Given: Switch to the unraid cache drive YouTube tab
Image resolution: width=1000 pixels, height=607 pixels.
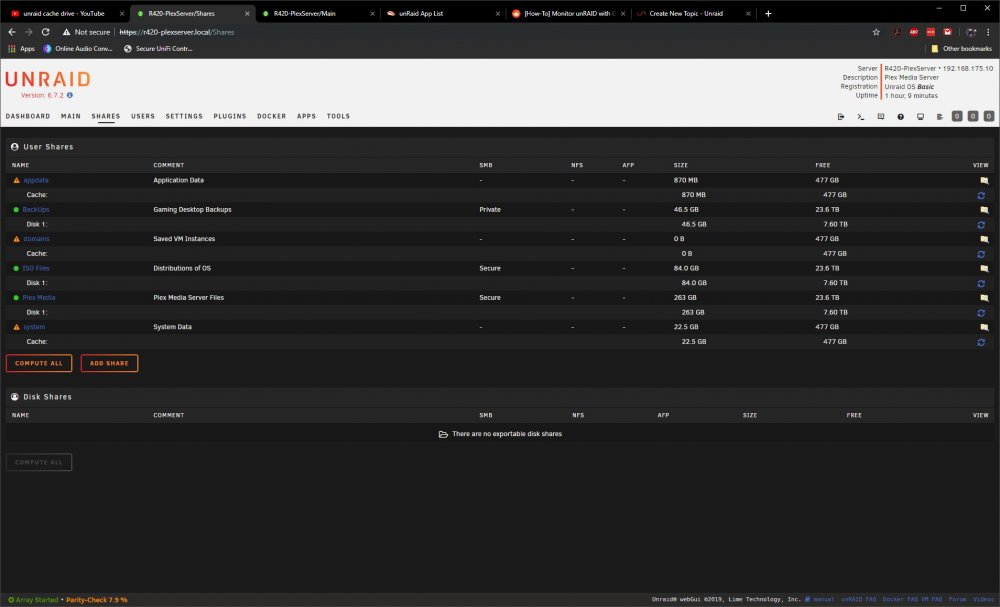Looking at the screenshot, I should tap(66, 13).
